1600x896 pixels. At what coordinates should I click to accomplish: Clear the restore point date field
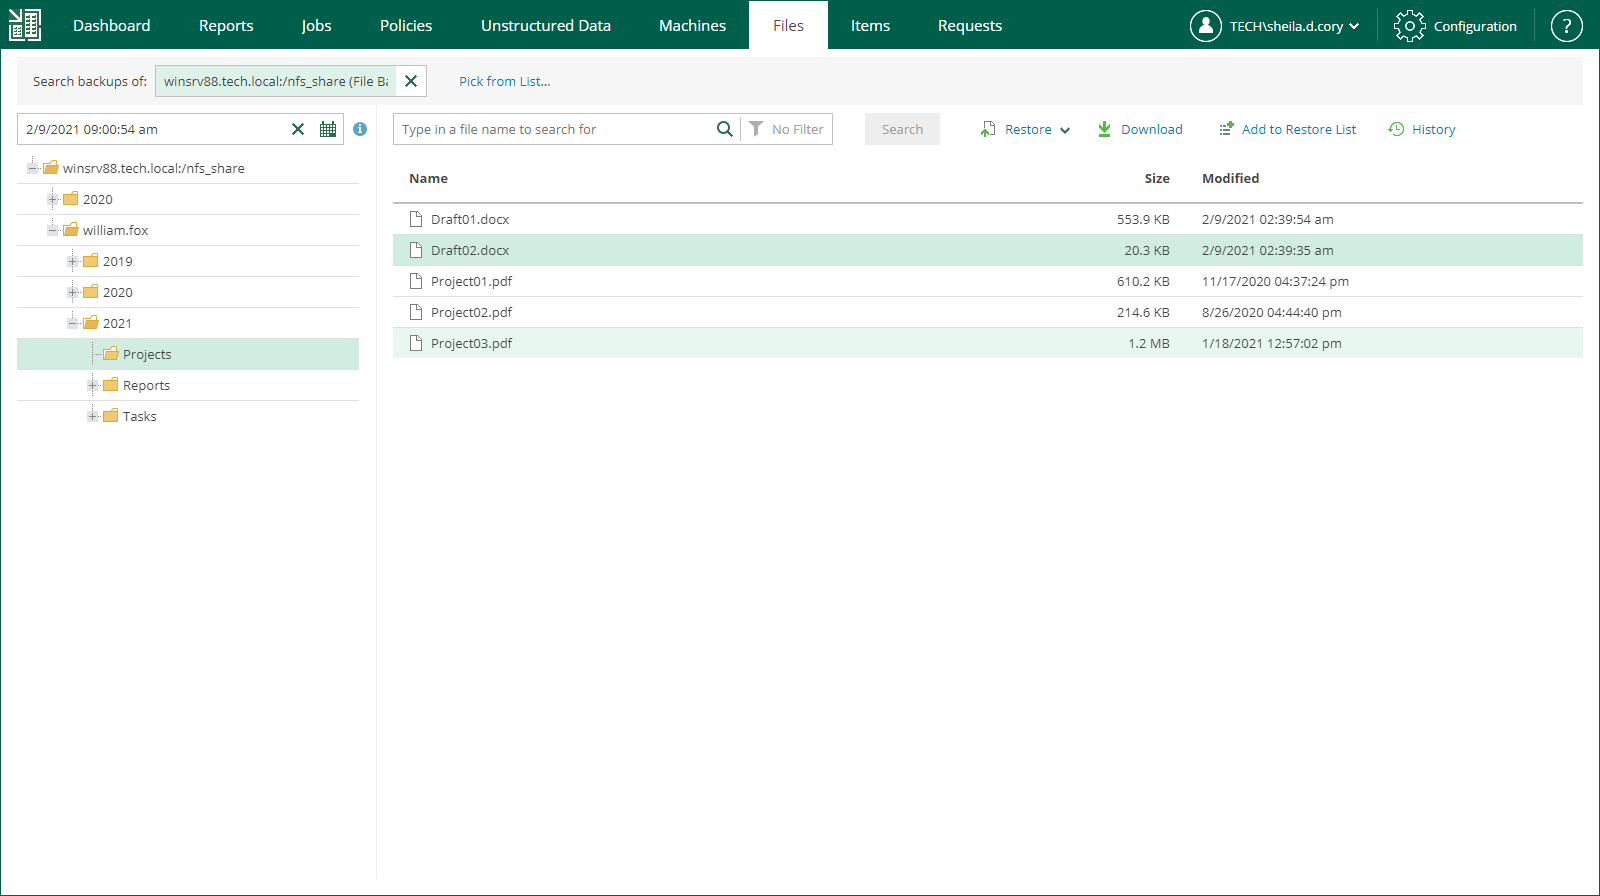pos(298,129)
